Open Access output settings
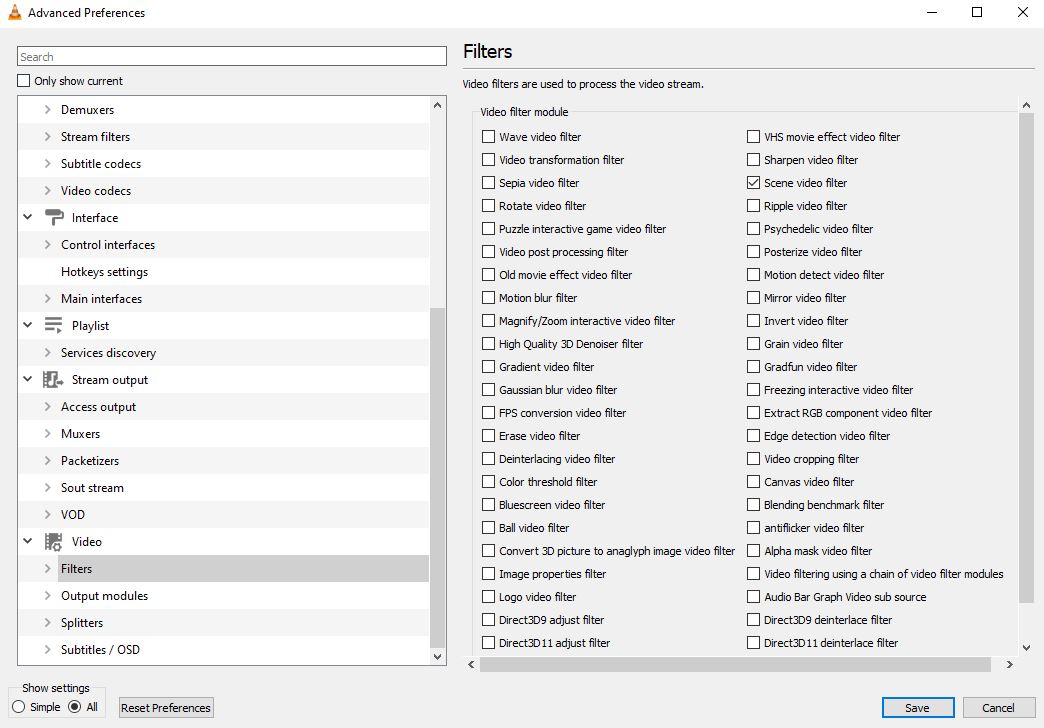The height and width of the screenshot is (728, 1044). pos(99,406)
